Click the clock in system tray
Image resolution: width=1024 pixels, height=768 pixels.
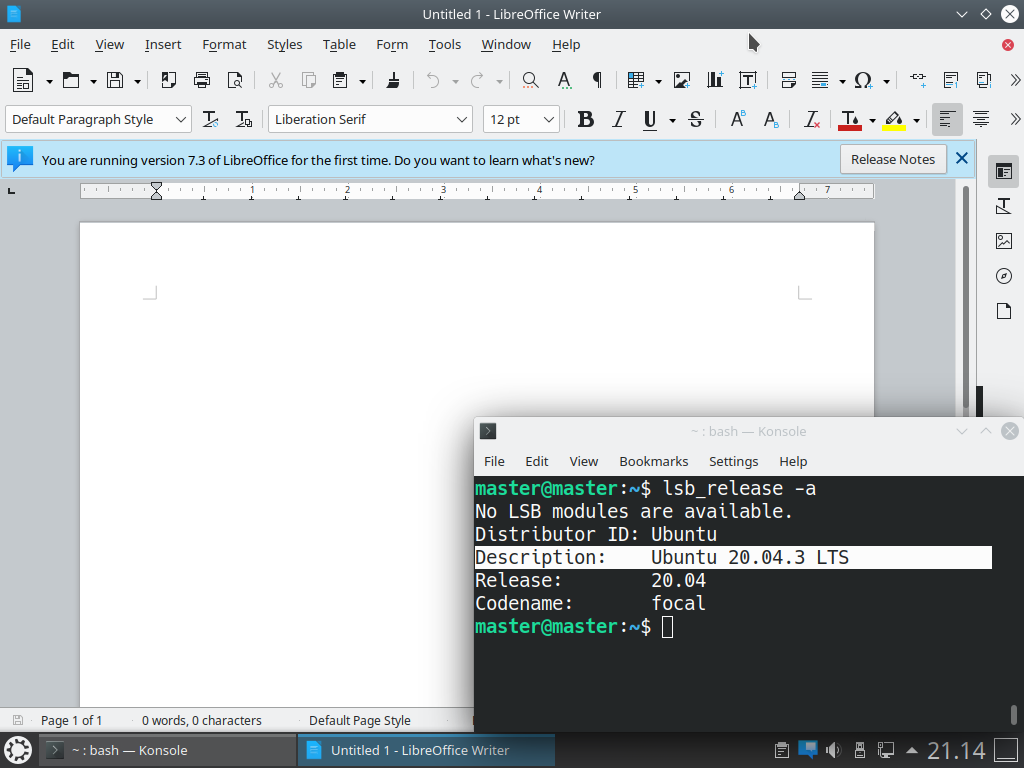[x=956, y=750]
